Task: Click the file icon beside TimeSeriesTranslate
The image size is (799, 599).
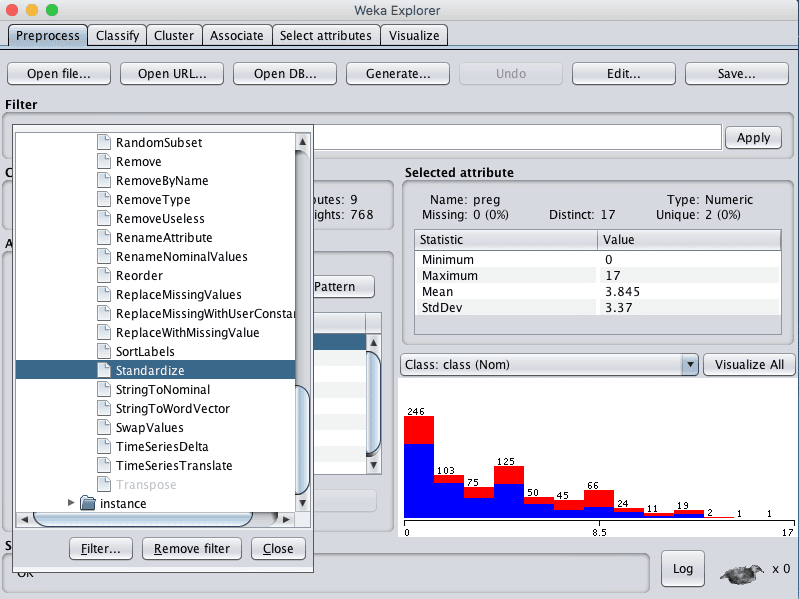Action: [104, 466]
